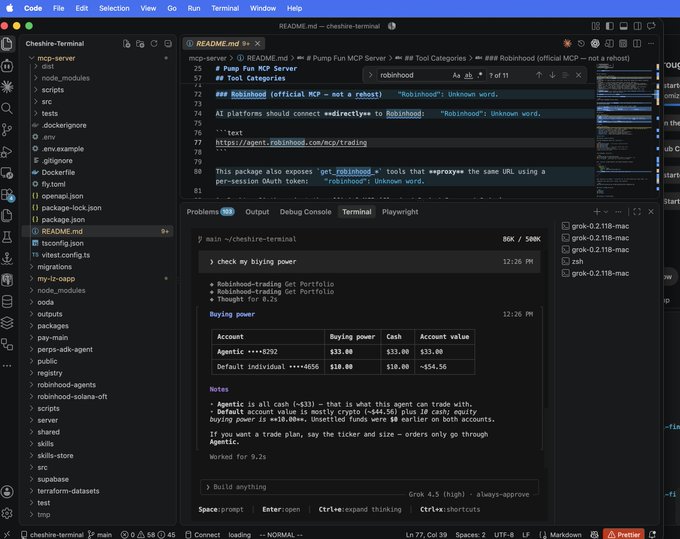Screen dimensions: 680x539
Task: Open the Extensions view
Action: [x=7, y=194]
